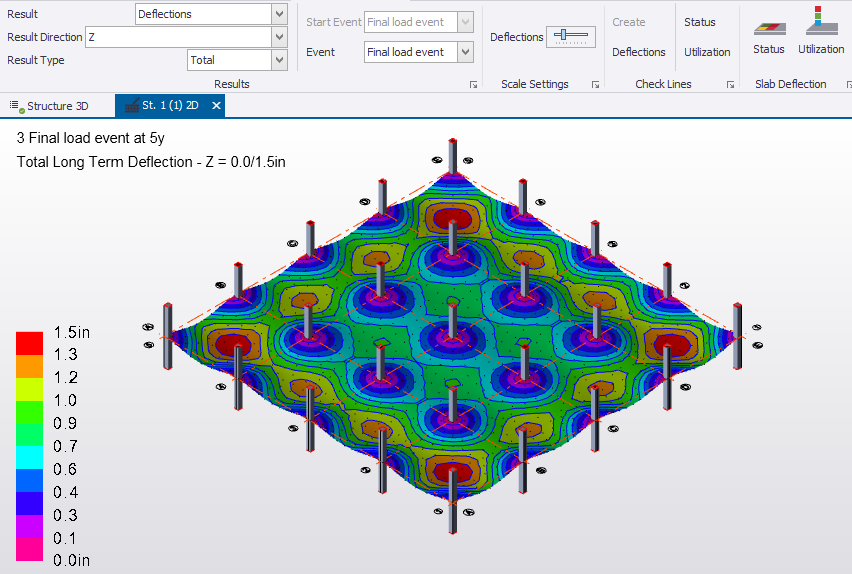Click Status in the Check Lines group

pyautogui.click(x=700, y=22)
